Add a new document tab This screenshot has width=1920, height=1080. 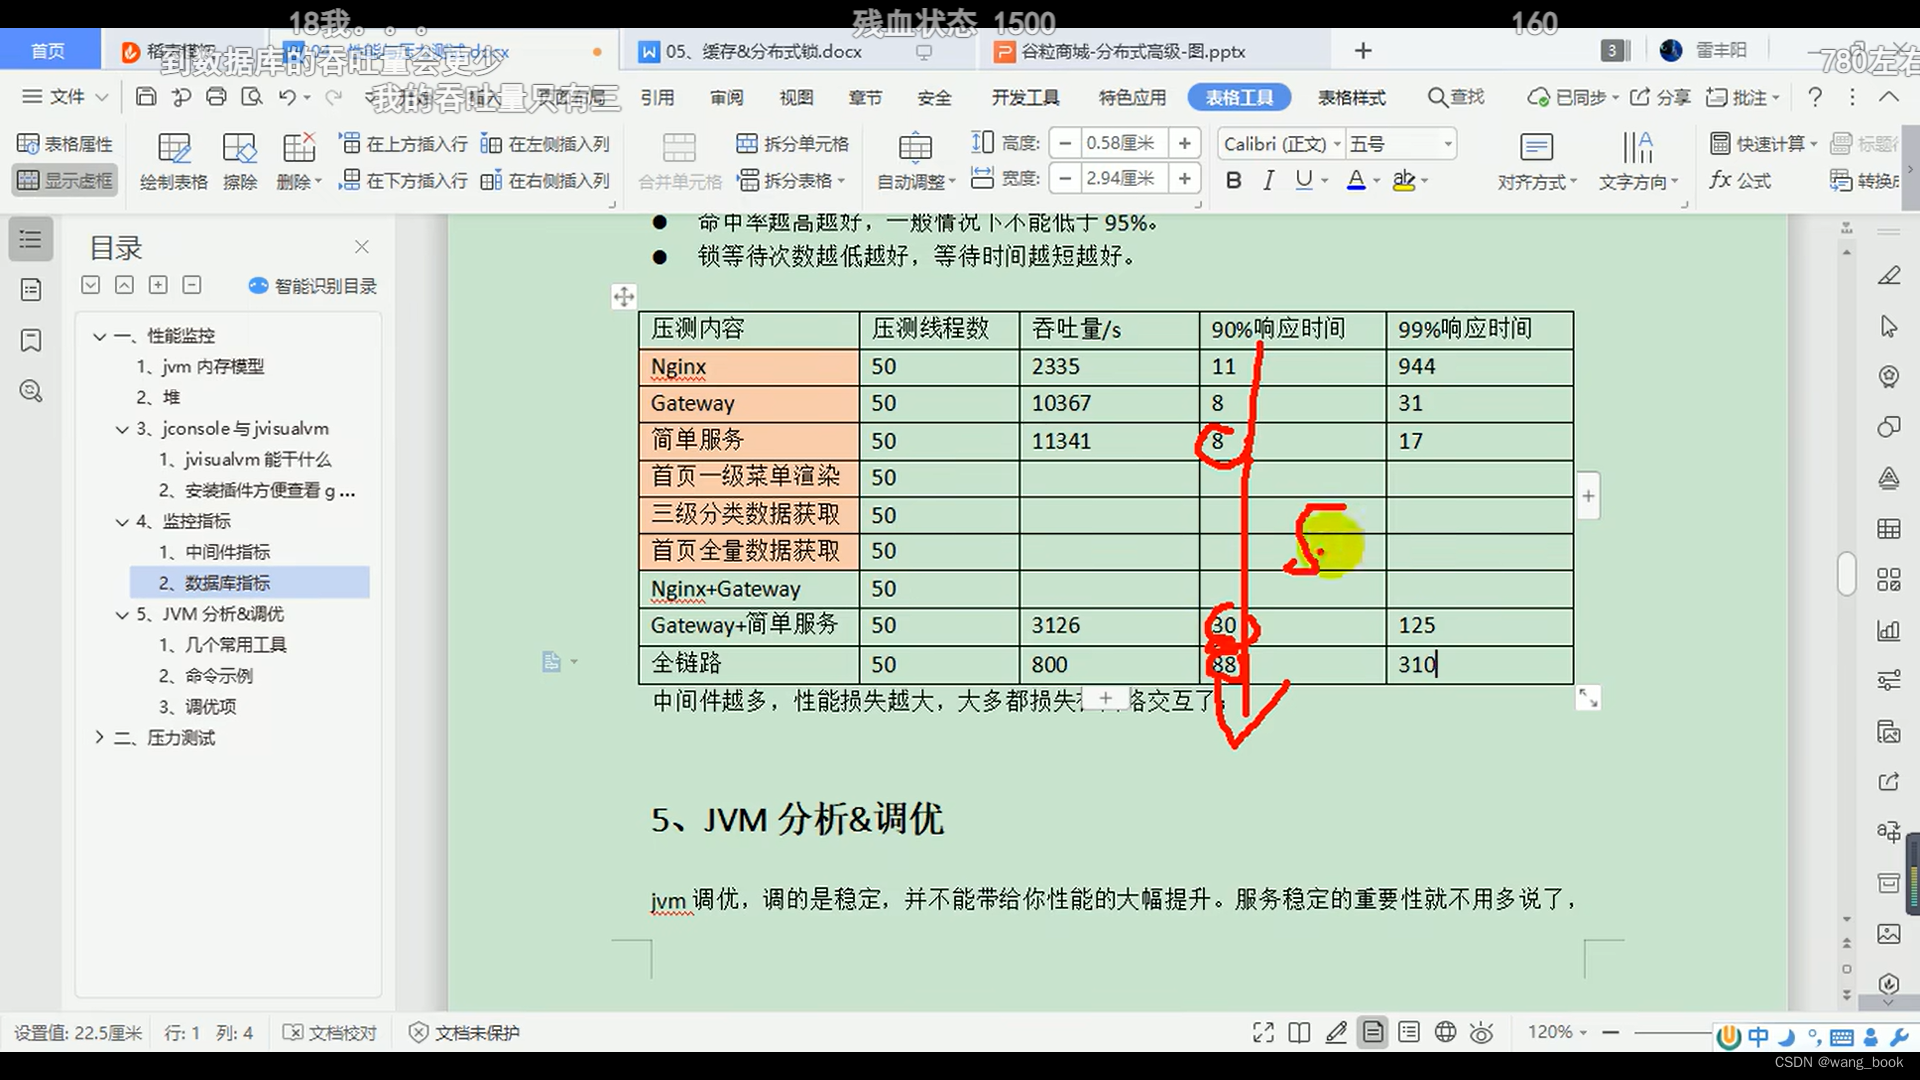(x=1363, y=51)
